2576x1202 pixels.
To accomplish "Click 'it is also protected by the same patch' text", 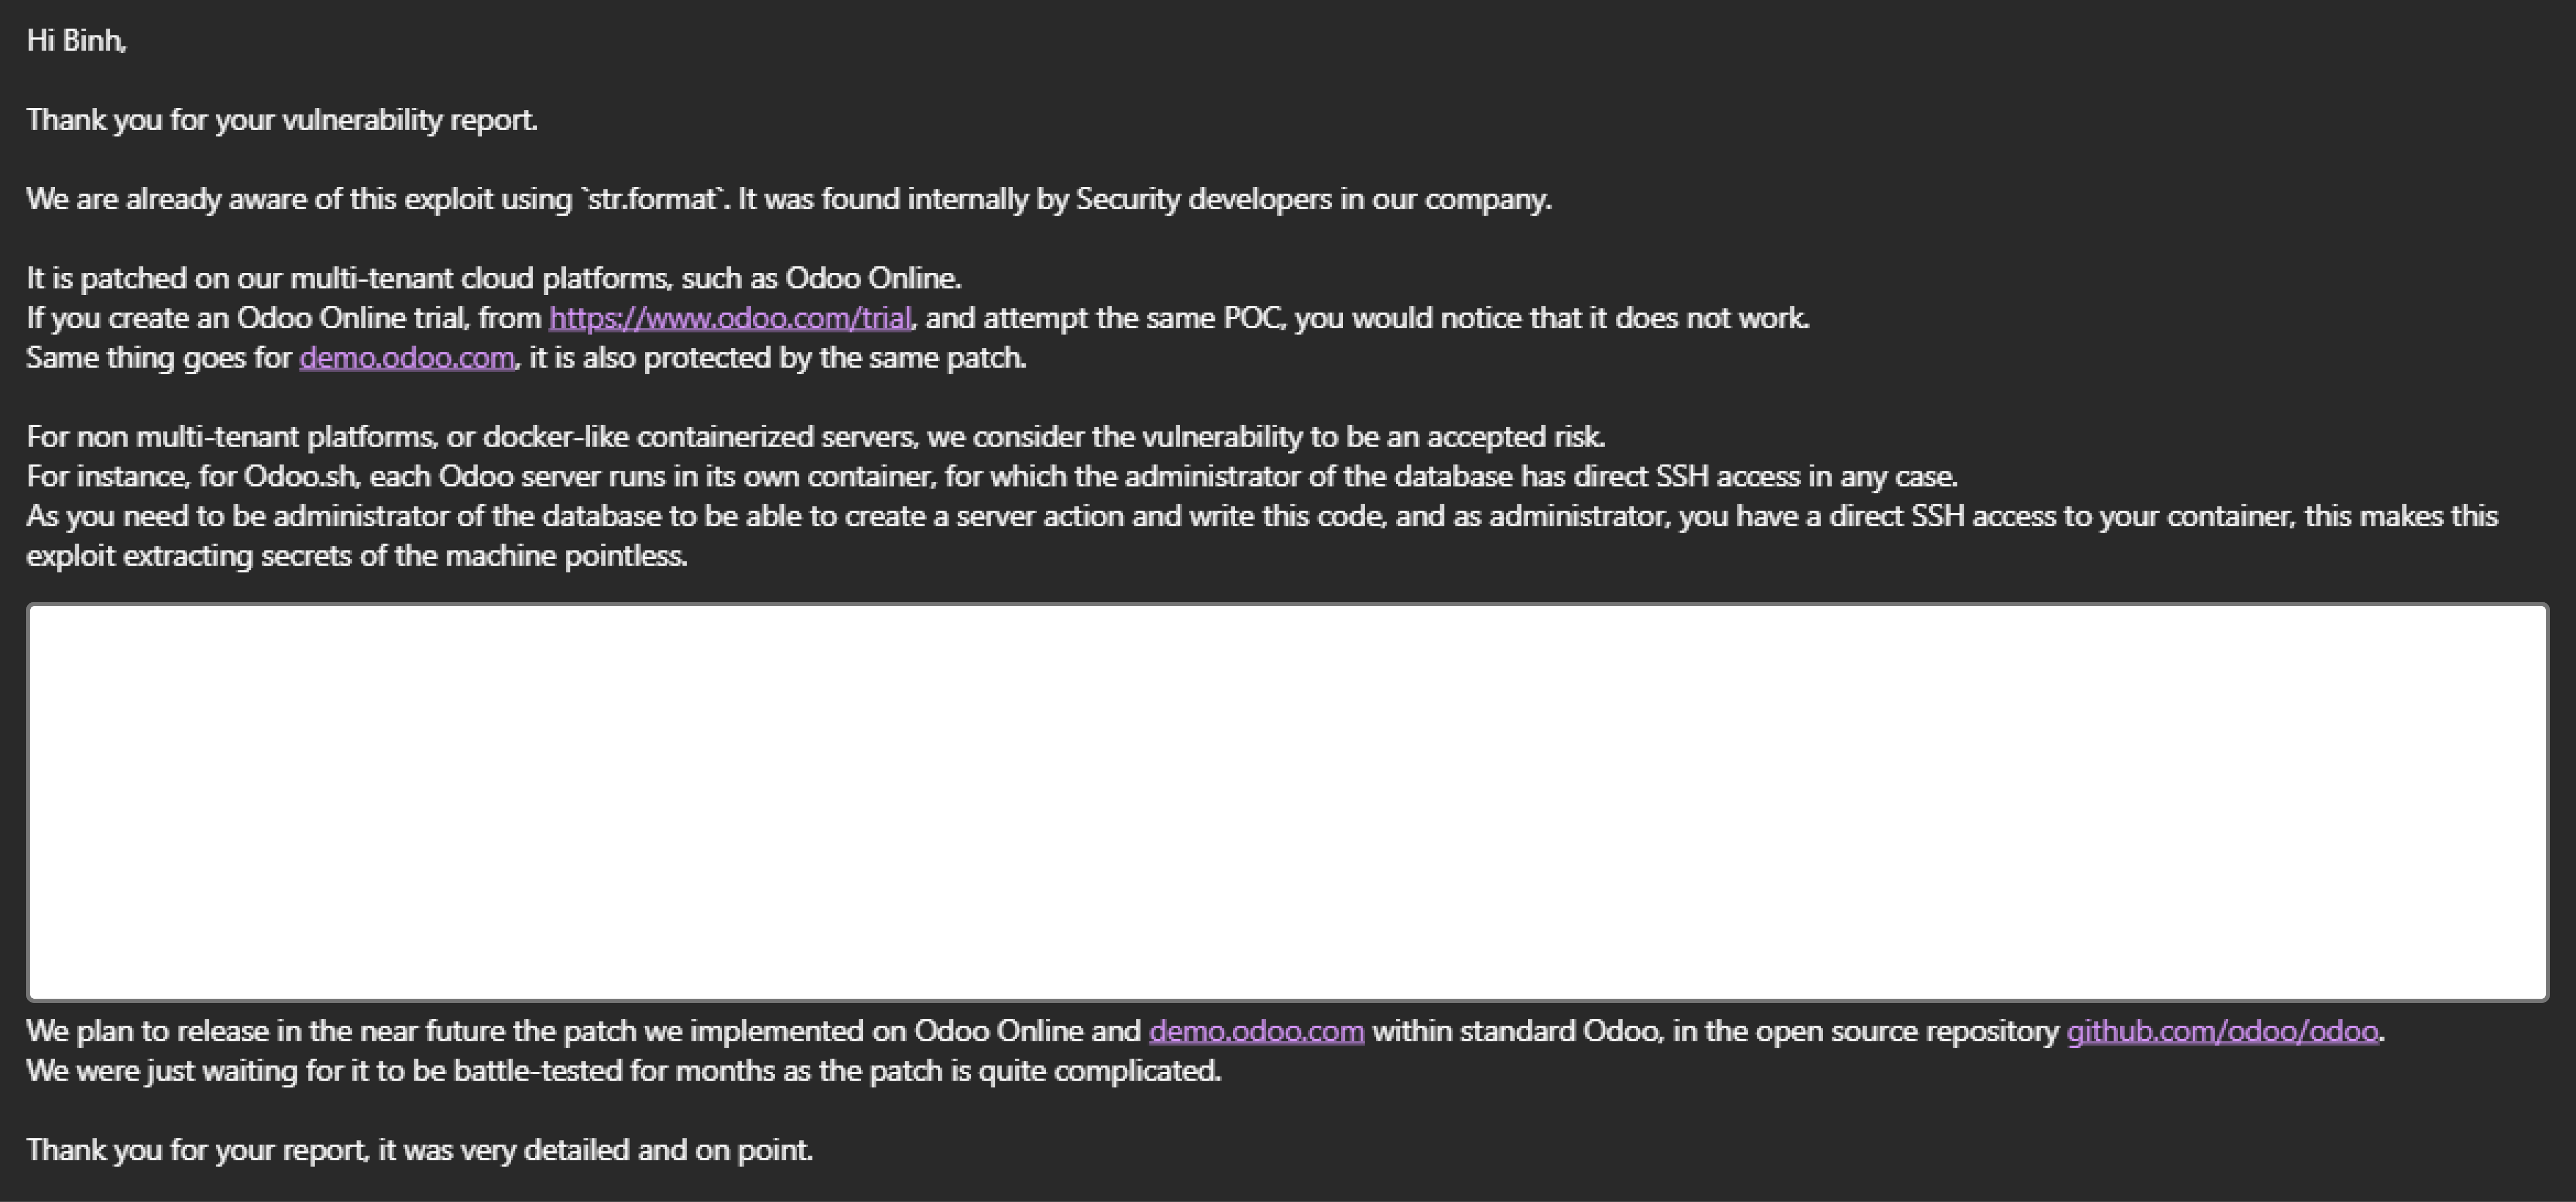I will coord(777,358).
